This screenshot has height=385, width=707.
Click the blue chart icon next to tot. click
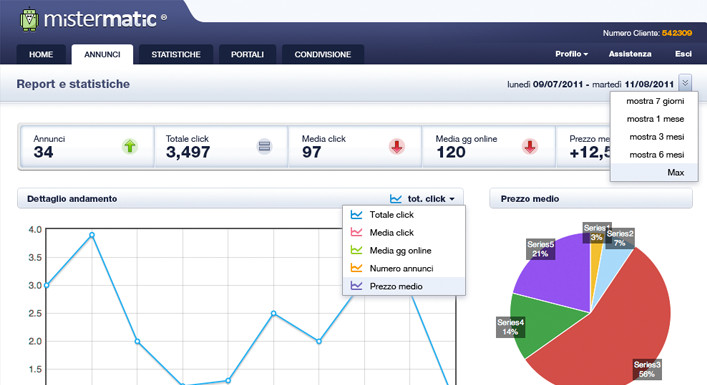(x=396, y=199)
